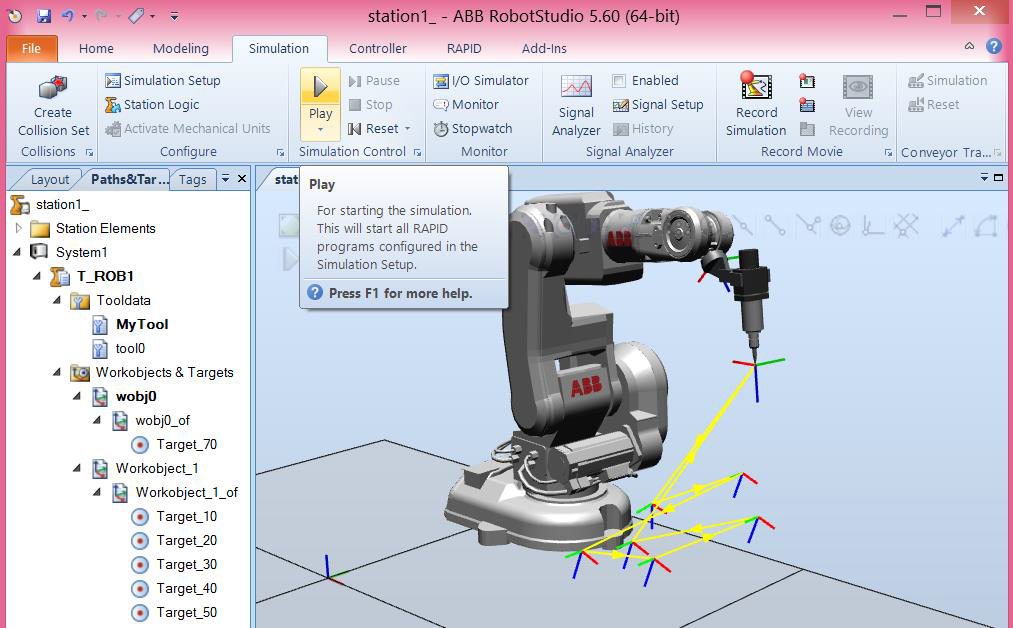Switch to the Tags panel tab
1013x628 pixels.
(x=193, y=179)
